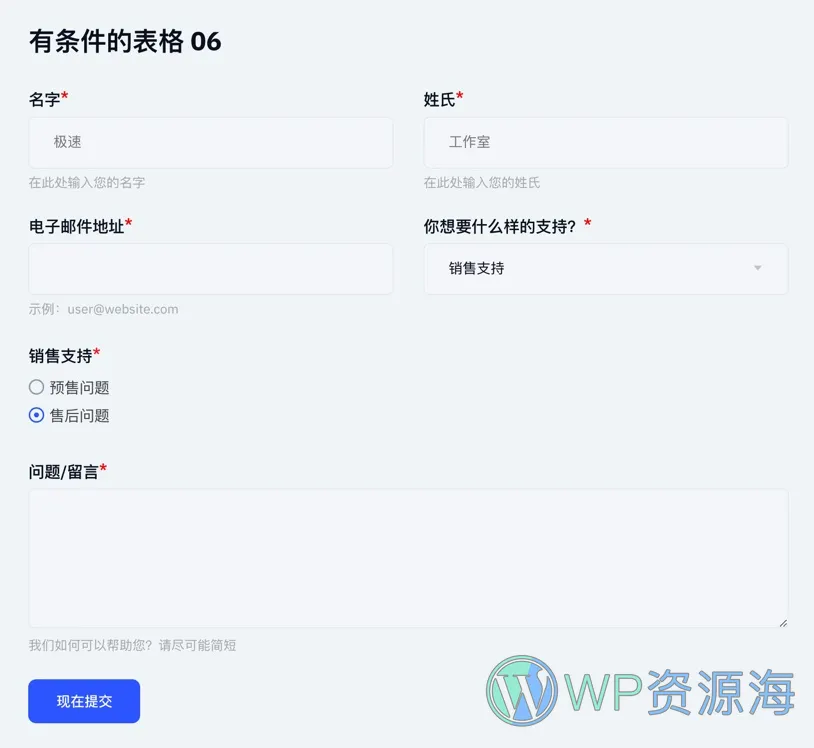Click the example text user@website.com
Viewport: 814px width, 748px height.
(123, 309)
